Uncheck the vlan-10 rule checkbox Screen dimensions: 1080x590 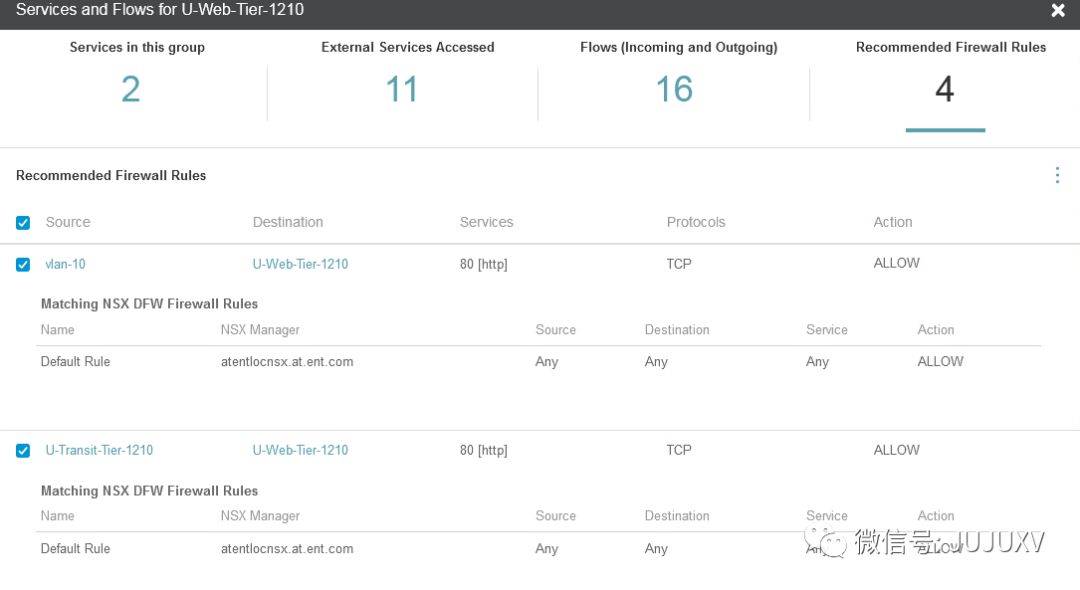click(x=23, y=265)
